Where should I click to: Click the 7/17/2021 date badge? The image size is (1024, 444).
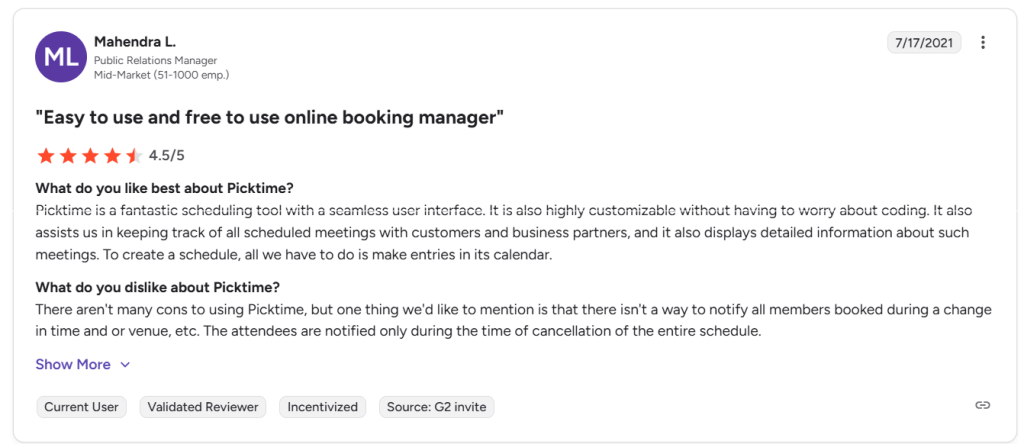[924, 42]
